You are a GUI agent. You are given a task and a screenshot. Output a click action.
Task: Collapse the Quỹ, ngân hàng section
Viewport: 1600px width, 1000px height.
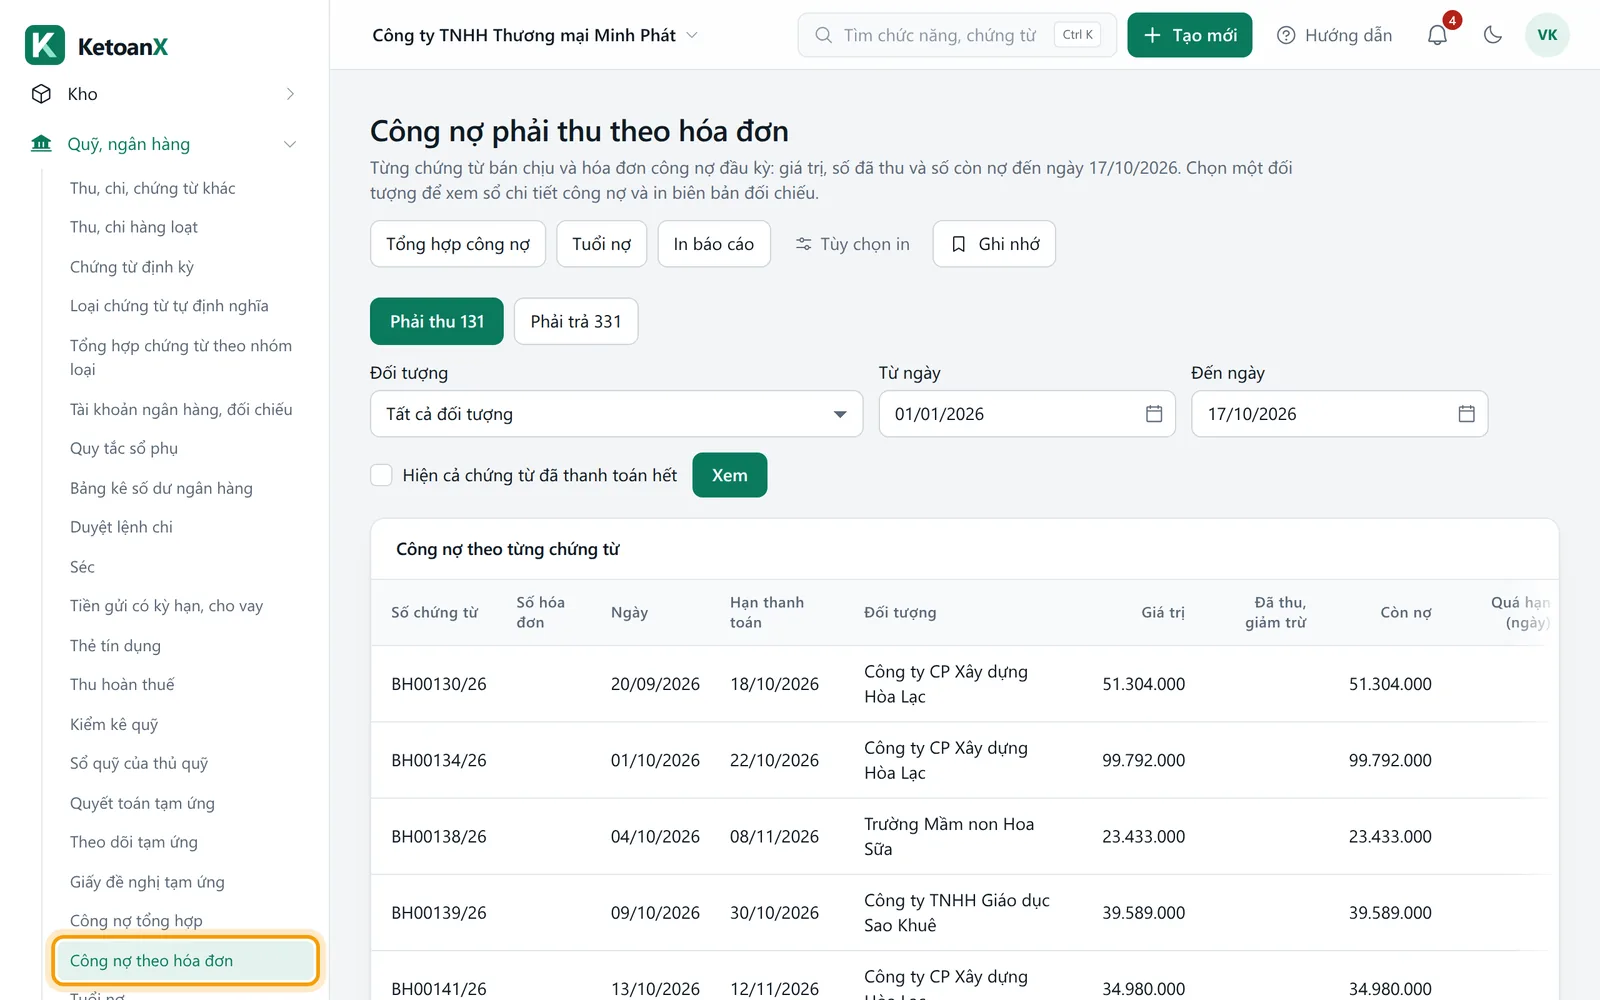290,144
